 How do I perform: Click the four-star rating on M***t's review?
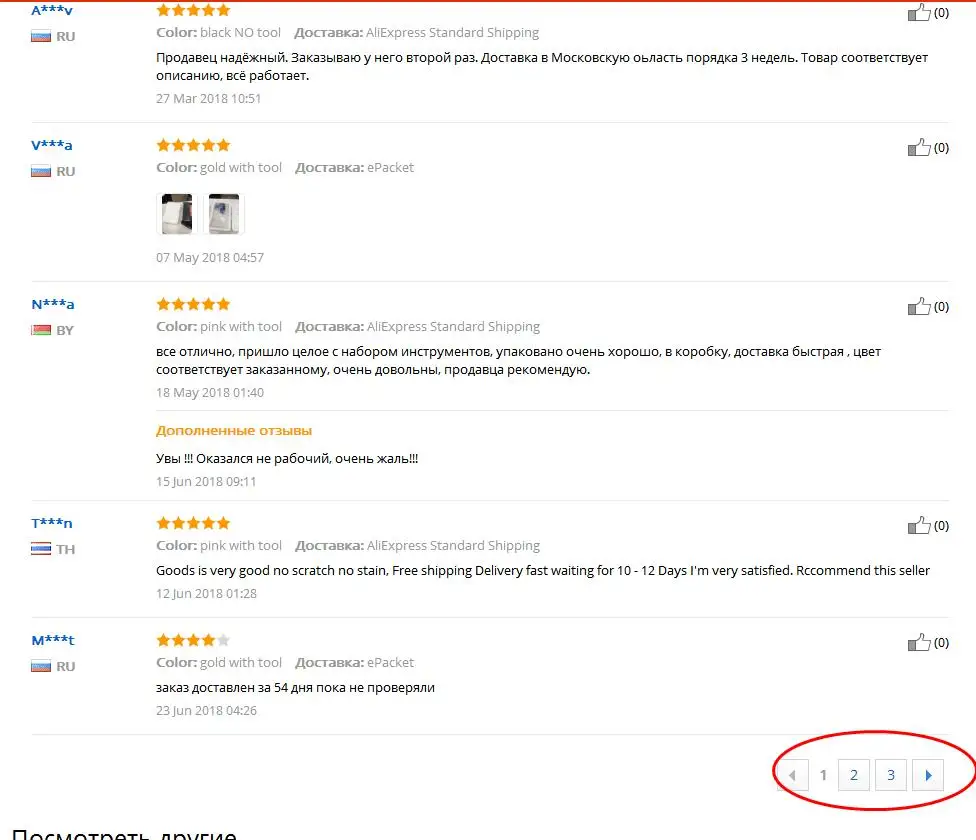[194, 640]
